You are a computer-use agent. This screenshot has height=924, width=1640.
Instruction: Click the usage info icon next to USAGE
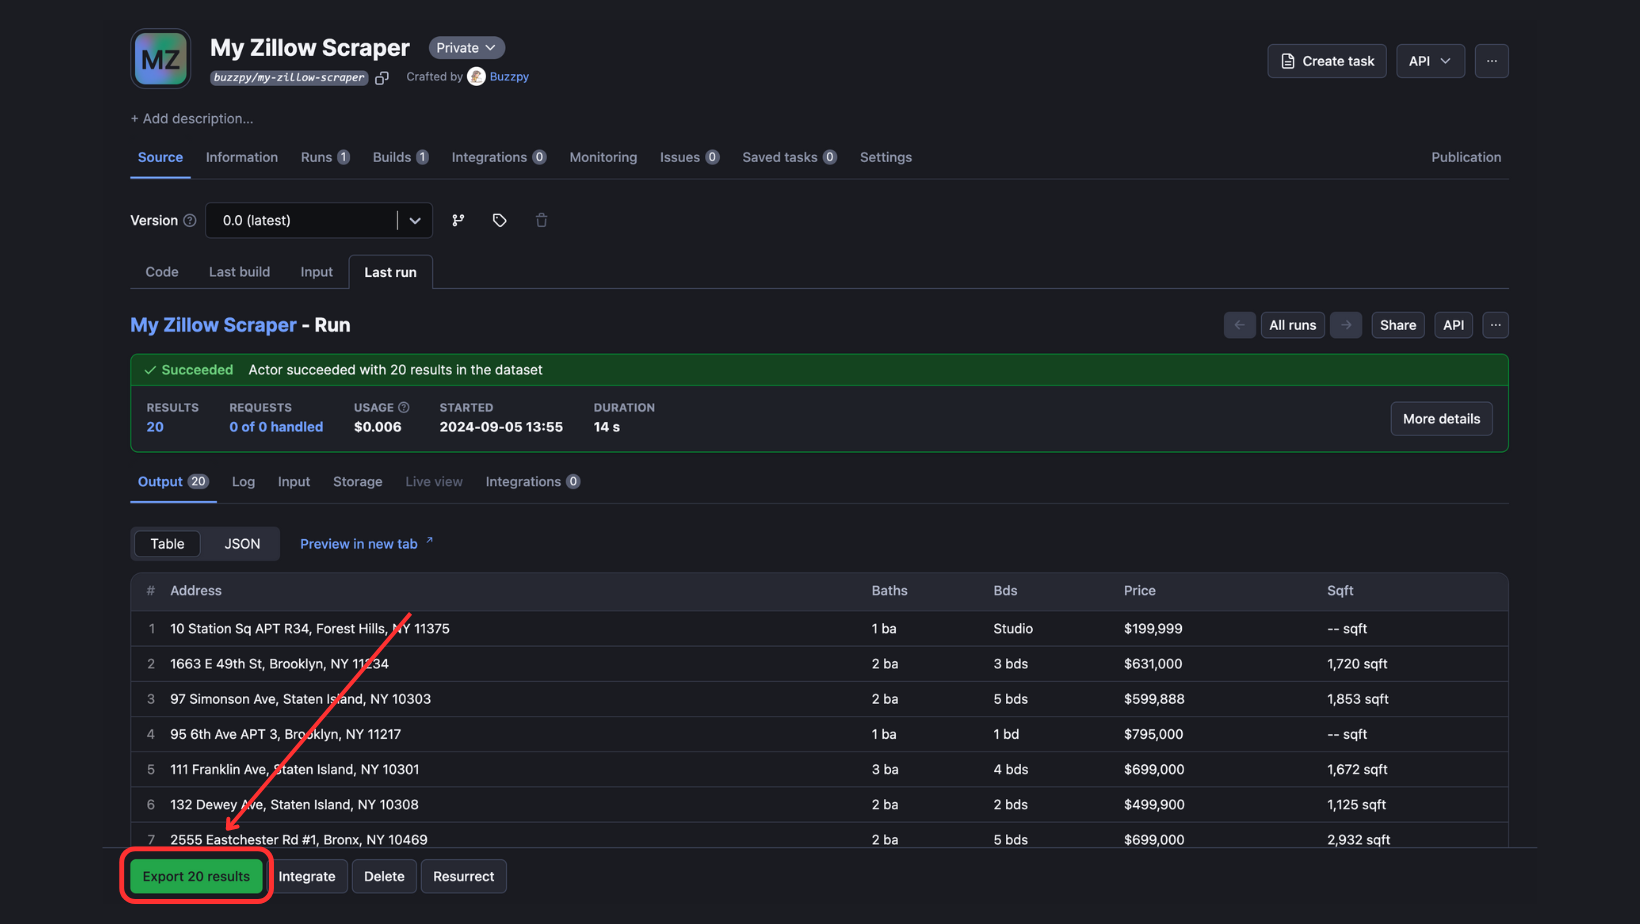pos(403,407)
